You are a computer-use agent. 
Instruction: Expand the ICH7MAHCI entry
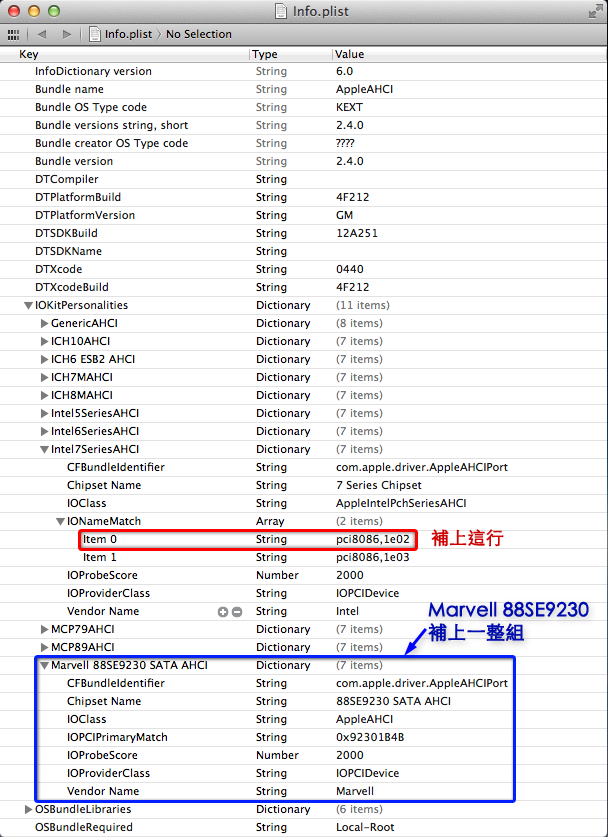(44, 377)
